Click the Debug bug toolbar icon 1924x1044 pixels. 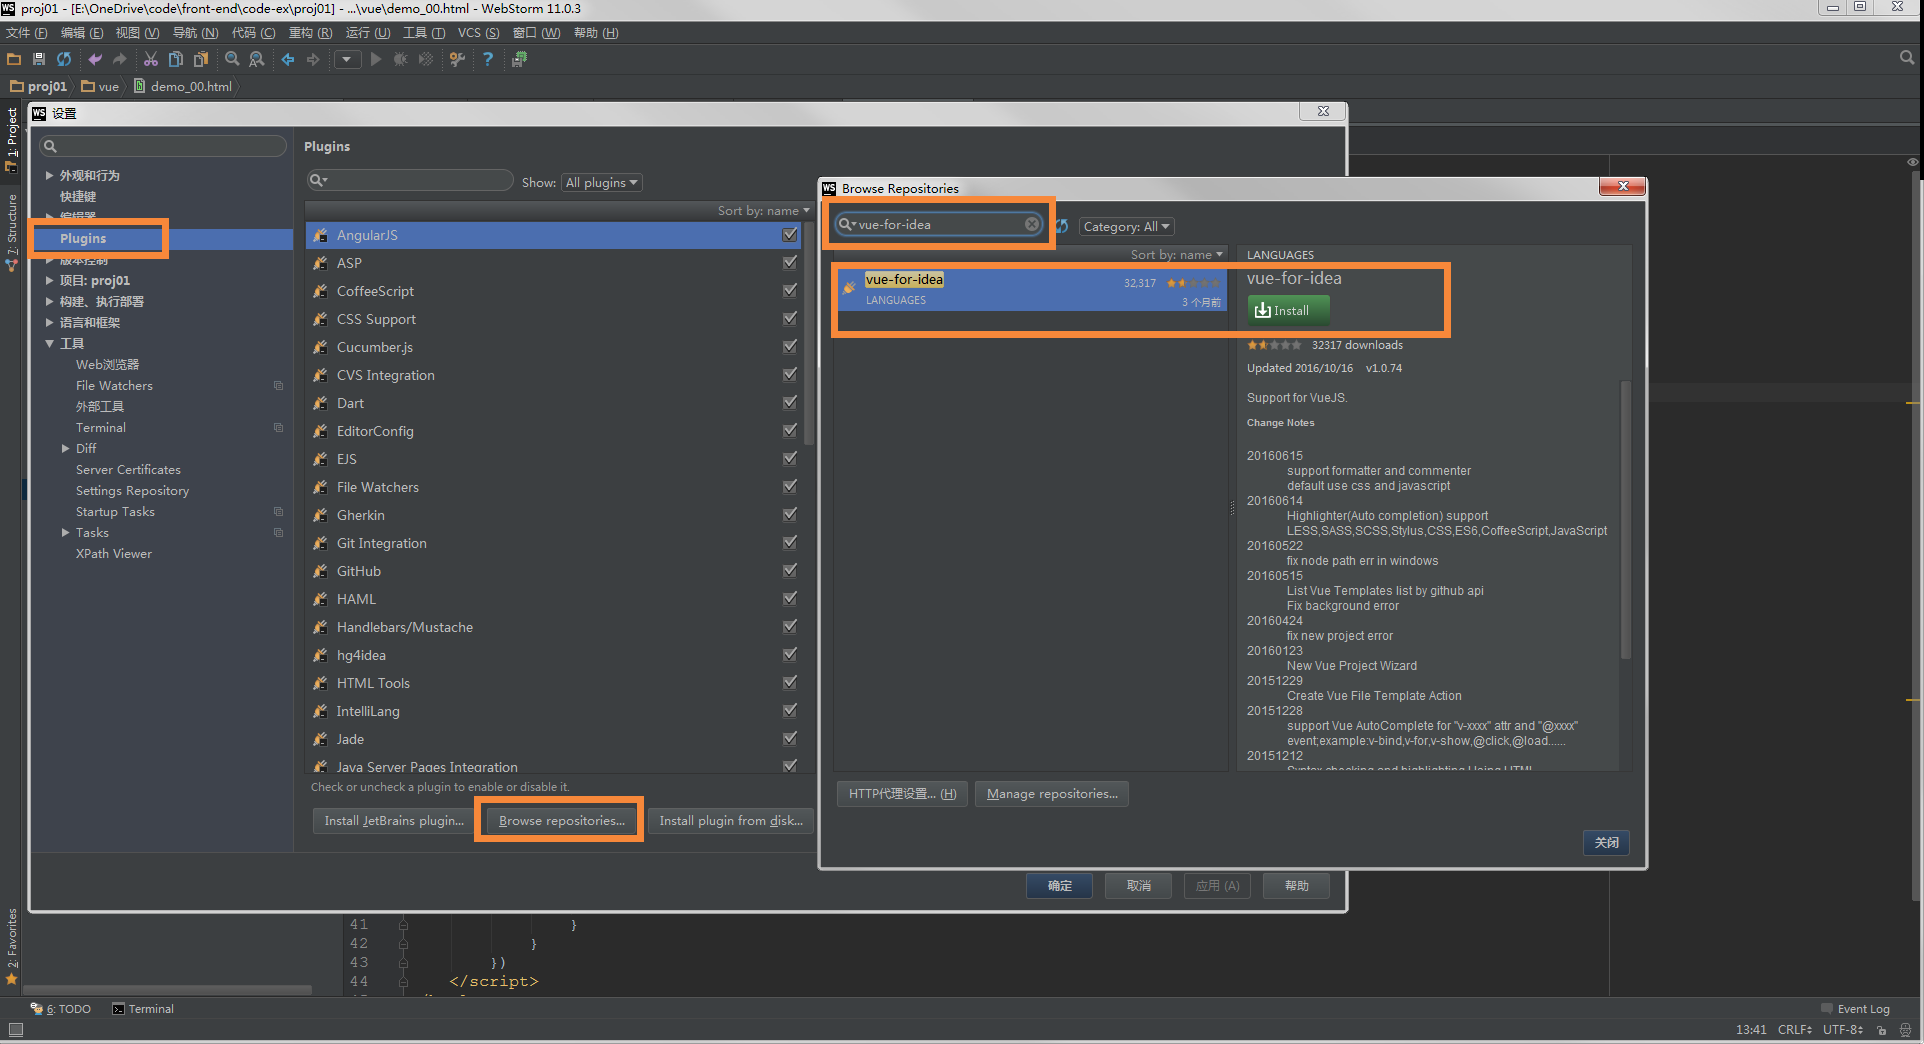tap(401, 59)
